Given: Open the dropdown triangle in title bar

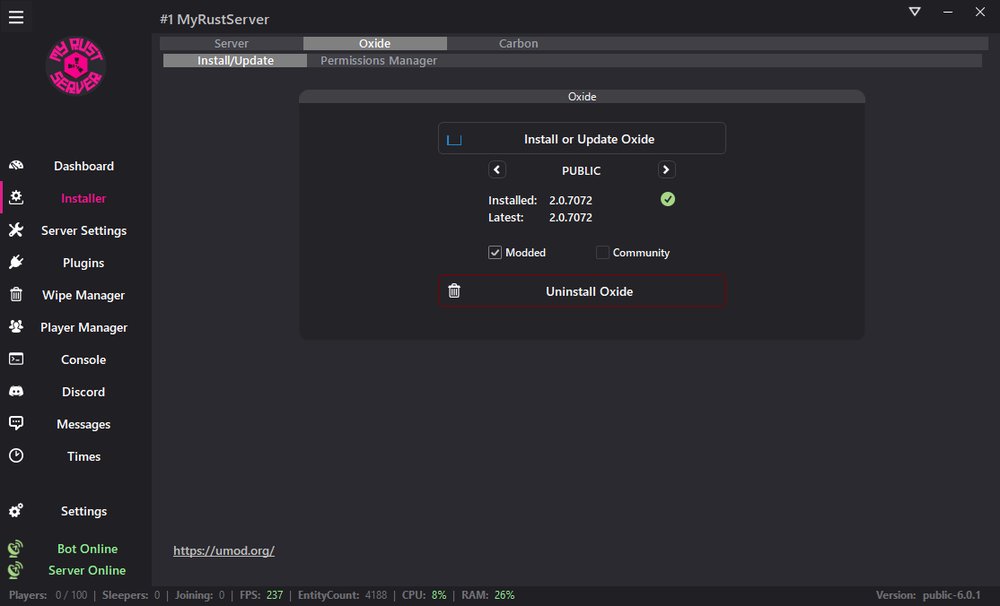Looking at the screenshot, I should (x=915, y=11).
